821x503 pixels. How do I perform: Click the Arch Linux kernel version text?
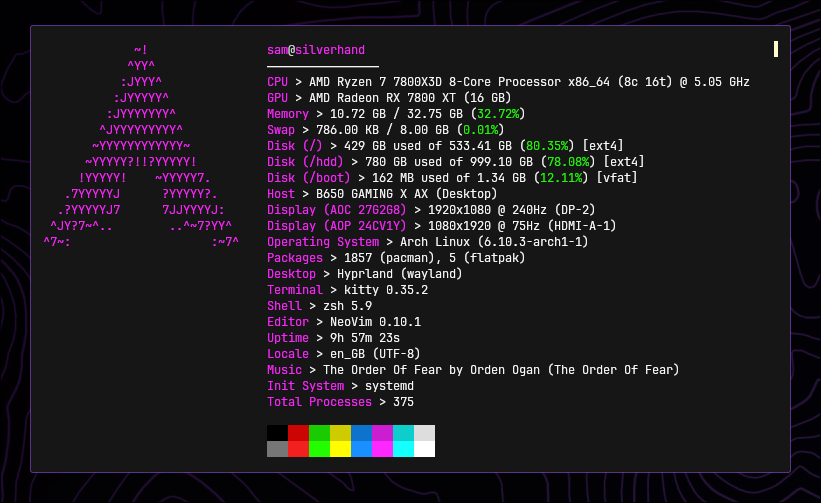(x=494, y=242)
